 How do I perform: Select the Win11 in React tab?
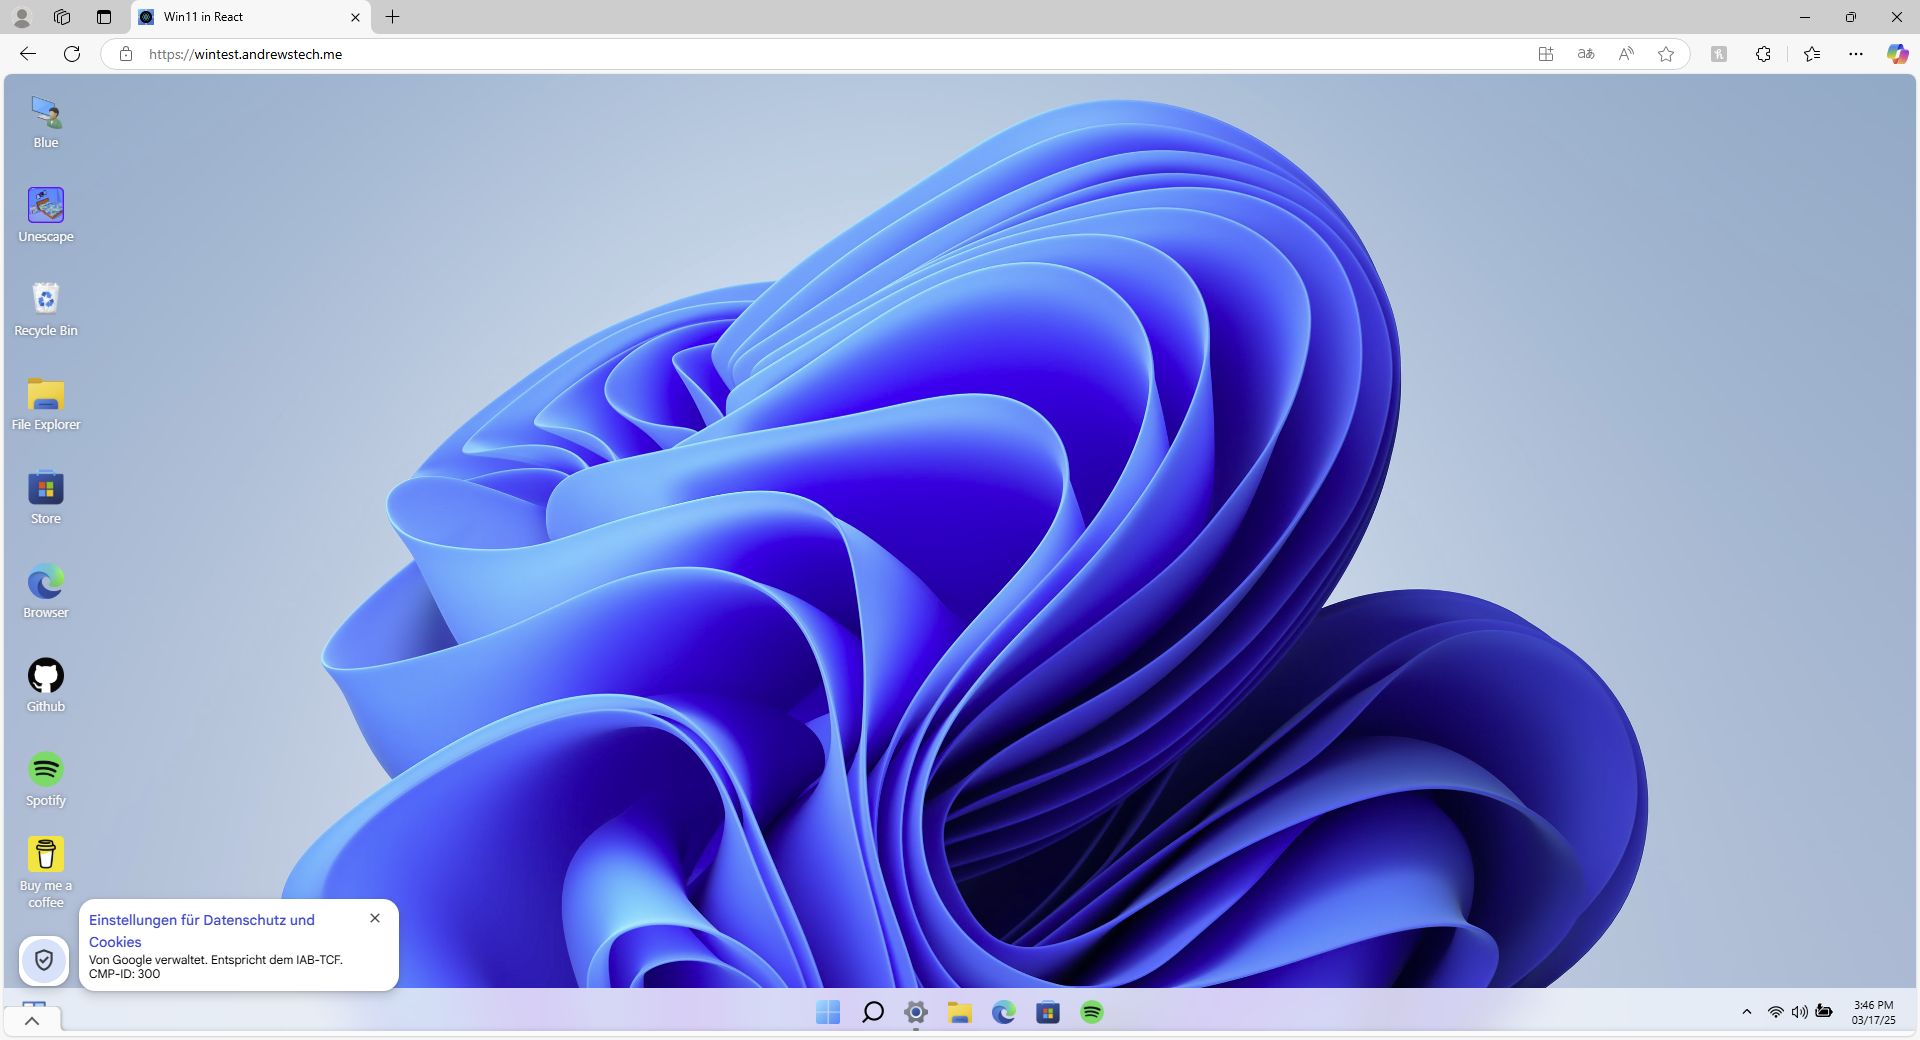250,17
